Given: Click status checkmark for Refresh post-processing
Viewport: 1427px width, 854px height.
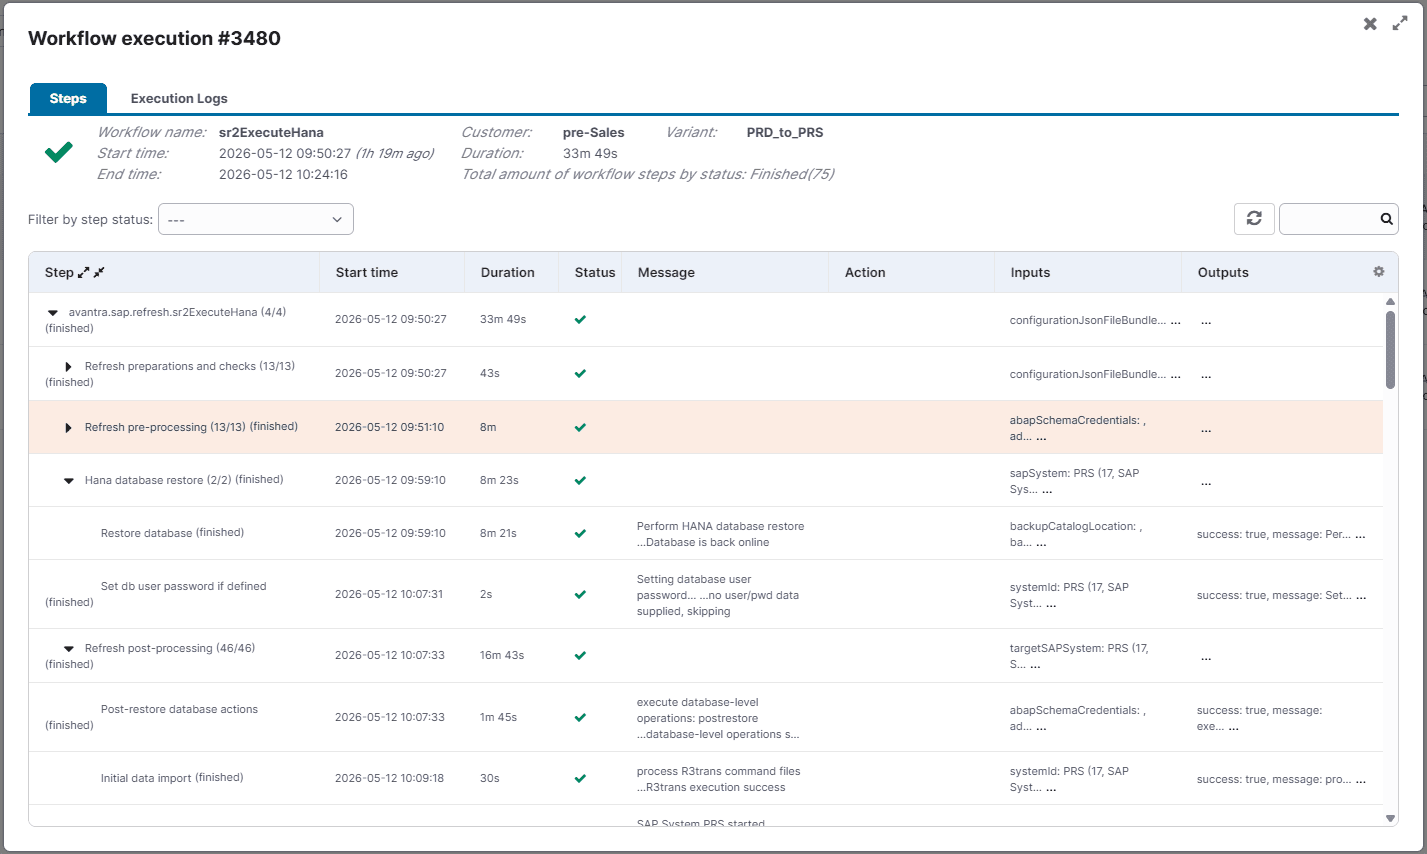Looking at the screenshot, I should 580,656.
